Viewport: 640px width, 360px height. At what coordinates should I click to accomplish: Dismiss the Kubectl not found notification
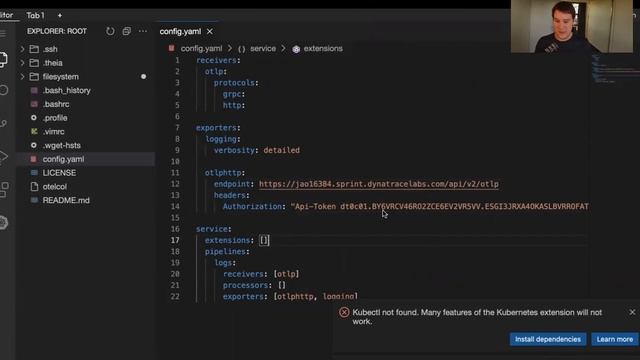click(x=632, y=312)
